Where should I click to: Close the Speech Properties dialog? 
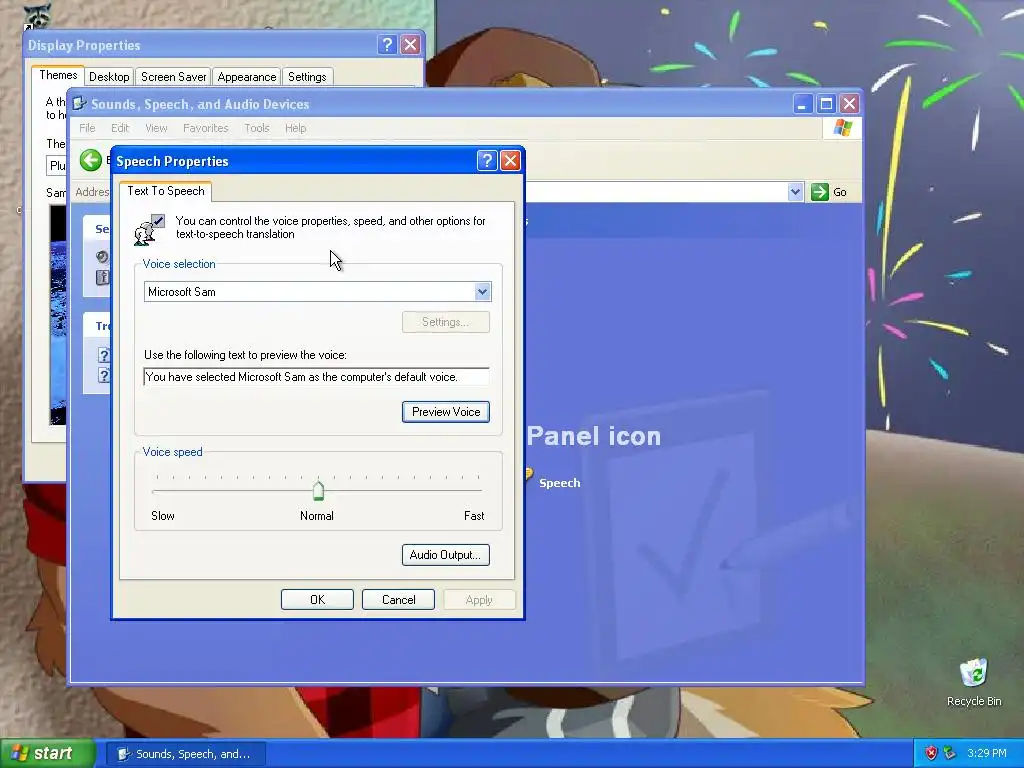click(510, 161)
